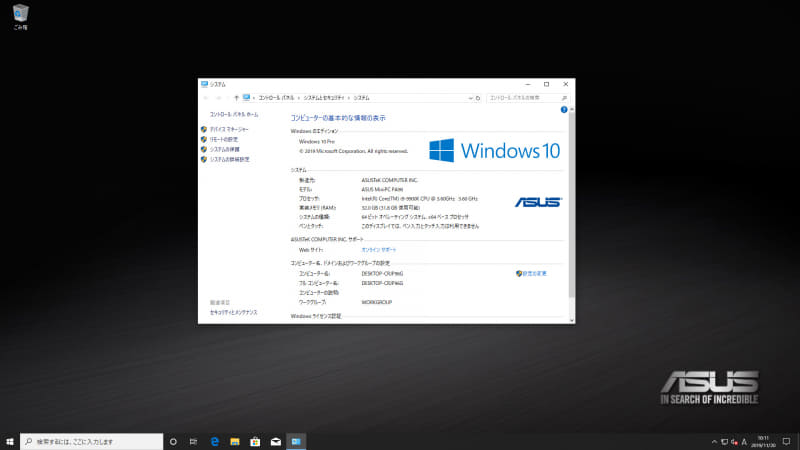The image size is (800, 450).
Task: Click the ASUS Mini PC model value
Action: click(x=382, y=189)
